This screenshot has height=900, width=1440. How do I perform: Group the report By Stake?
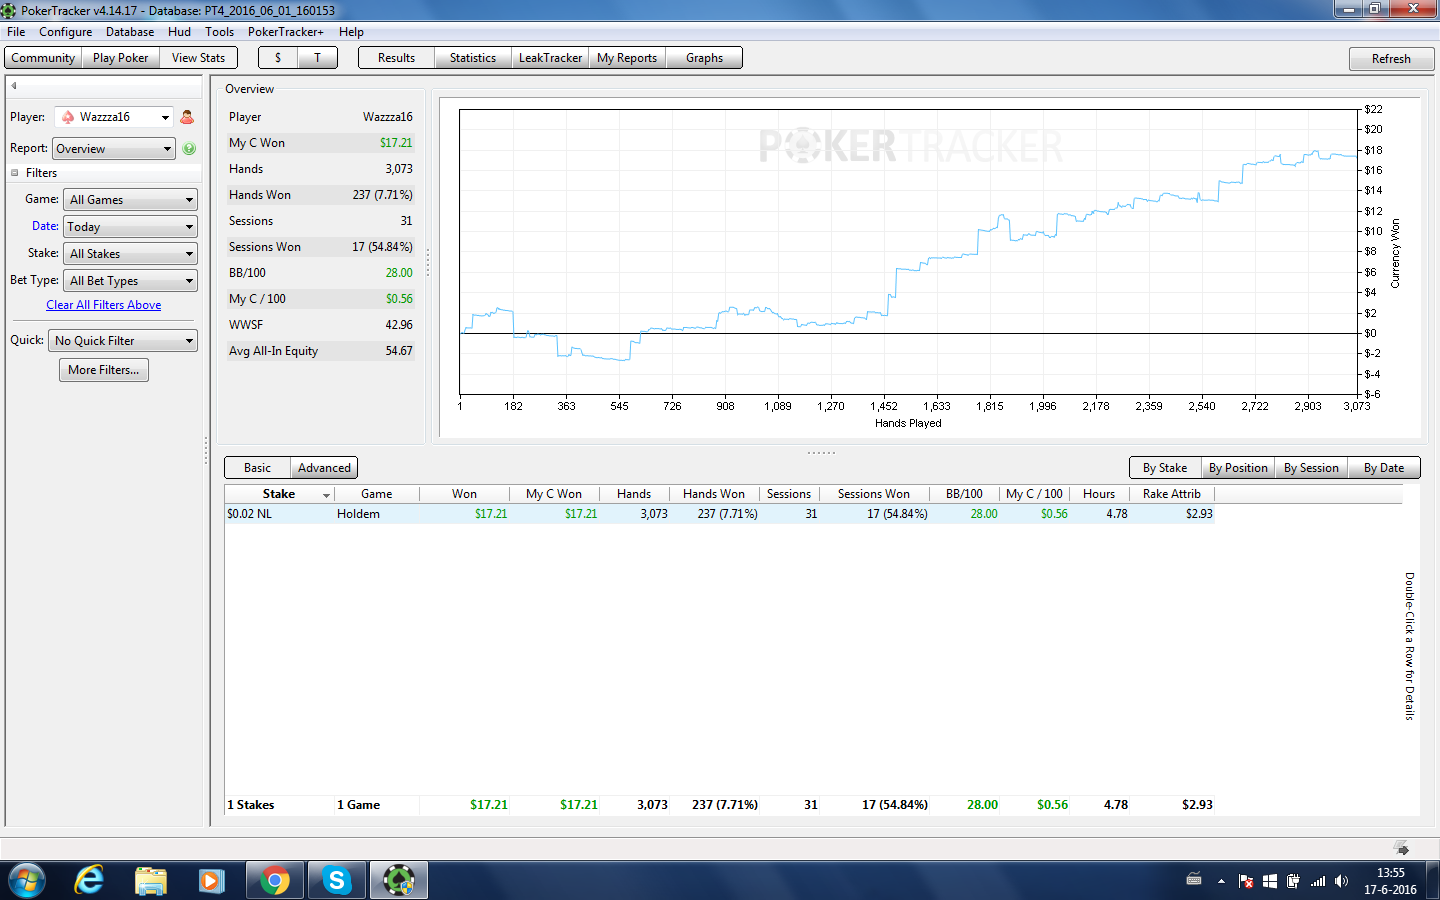(x=1165, y=468)
